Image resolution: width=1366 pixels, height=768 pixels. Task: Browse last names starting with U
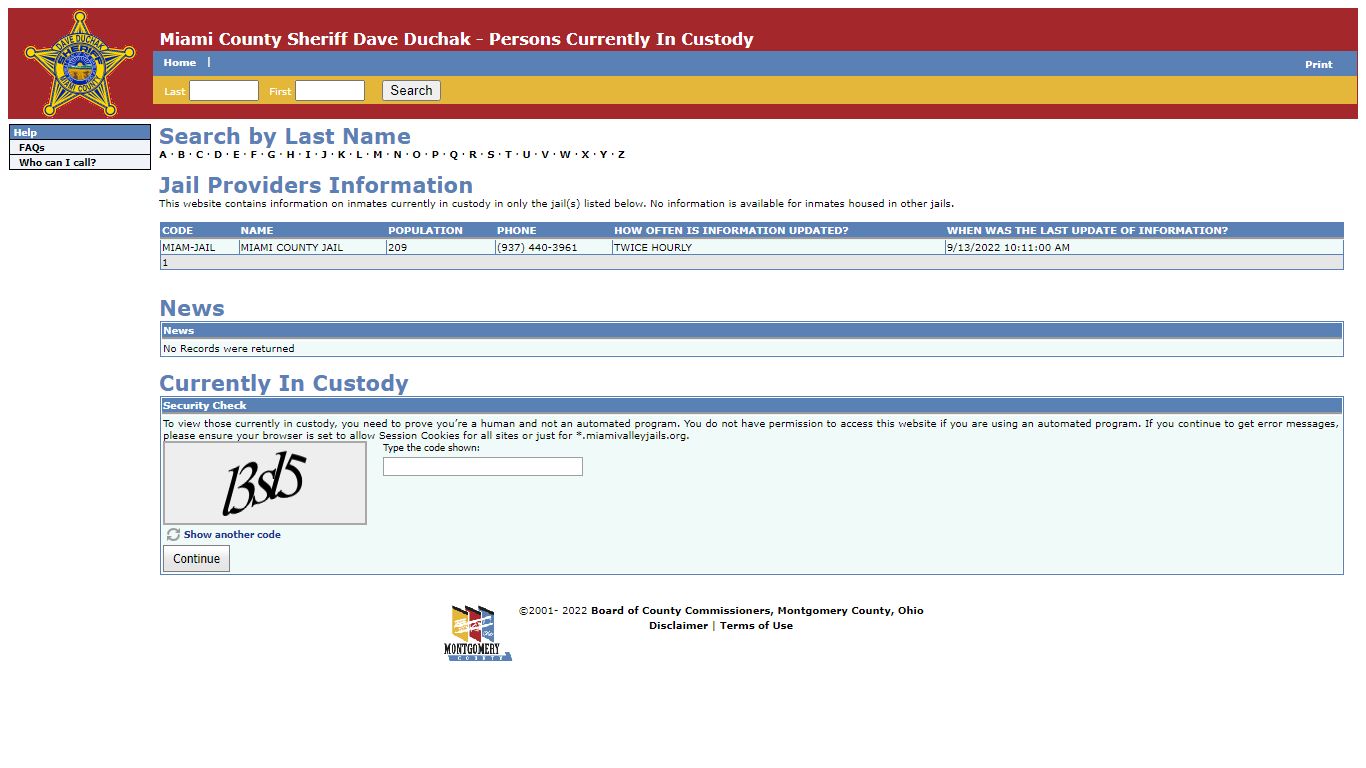point(526,155)
